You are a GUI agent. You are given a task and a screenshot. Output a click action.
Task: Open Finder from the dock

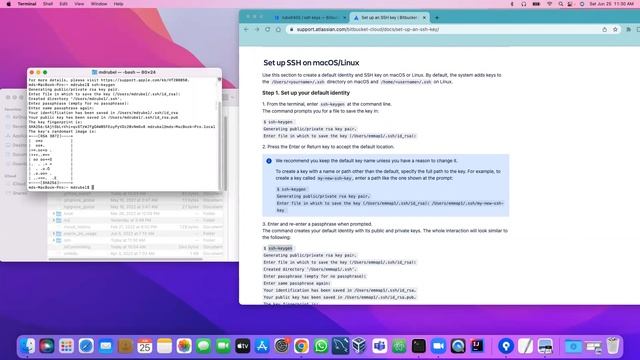click(27, 346)
